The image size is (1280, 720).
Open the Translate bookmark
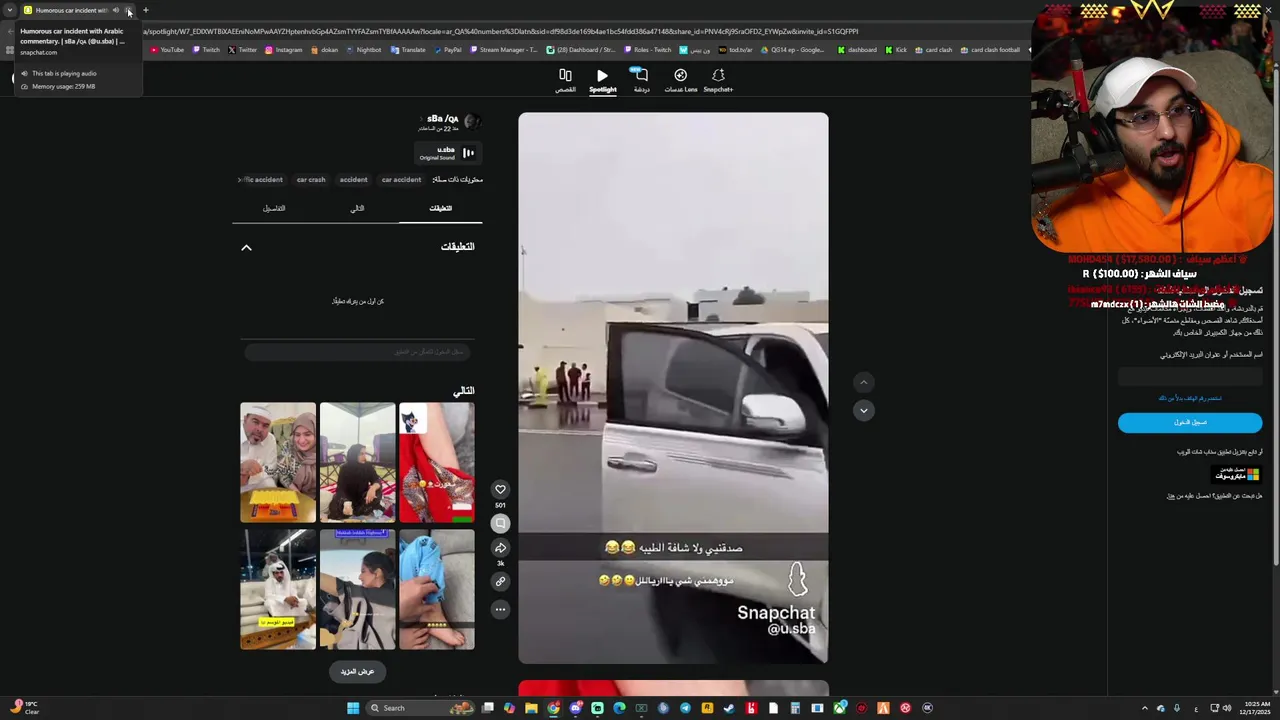(x=409, y=50)
